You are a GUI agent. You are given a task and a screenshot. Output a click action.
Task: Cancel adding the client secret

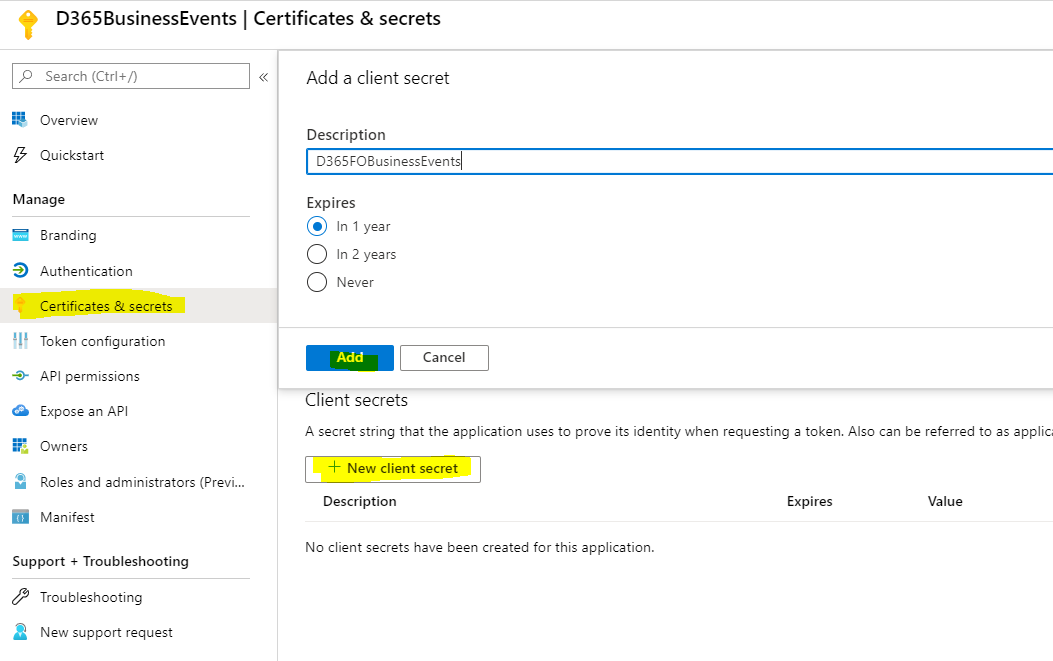(444, 357)
